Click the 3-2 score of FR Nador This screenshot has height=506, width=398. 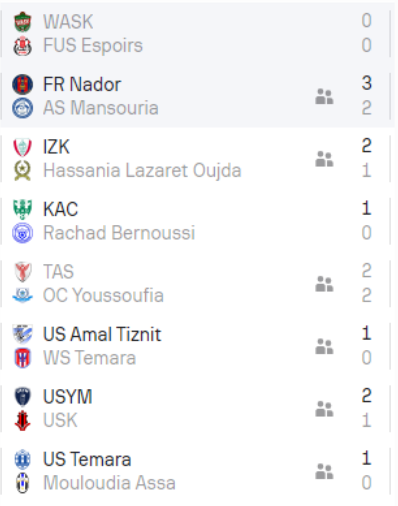coord(366,96)
